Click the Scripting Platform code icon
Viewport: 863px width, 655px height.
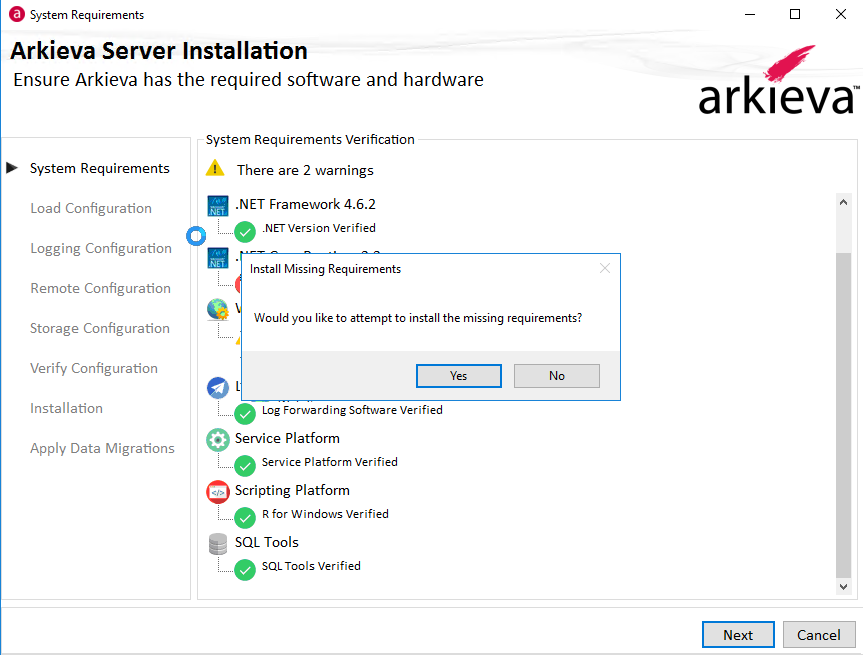(x=217, y=492)
